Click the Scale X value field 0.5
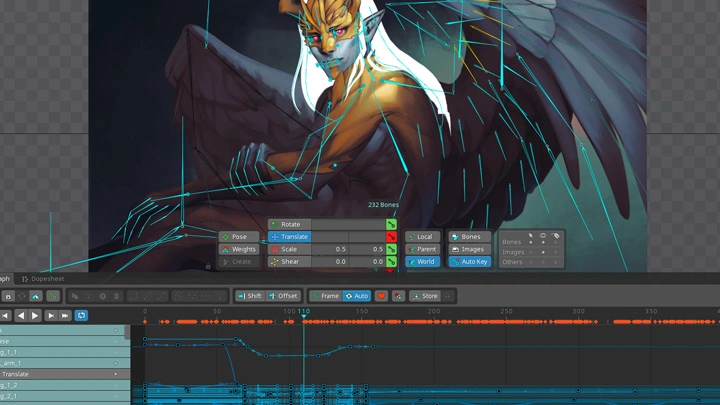 pos(330,249)
